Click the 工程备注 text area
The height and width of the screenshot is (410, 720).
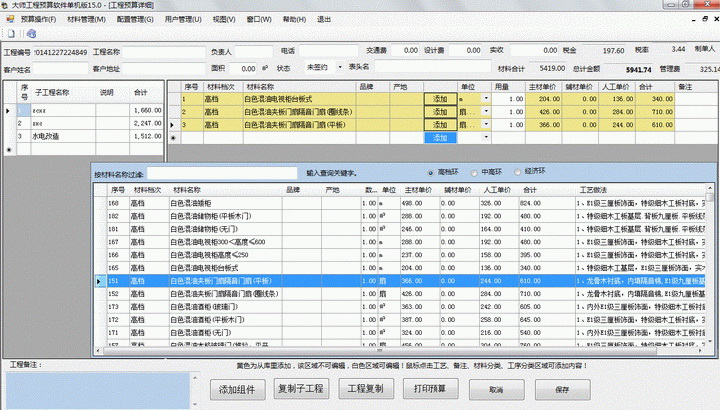98,390
